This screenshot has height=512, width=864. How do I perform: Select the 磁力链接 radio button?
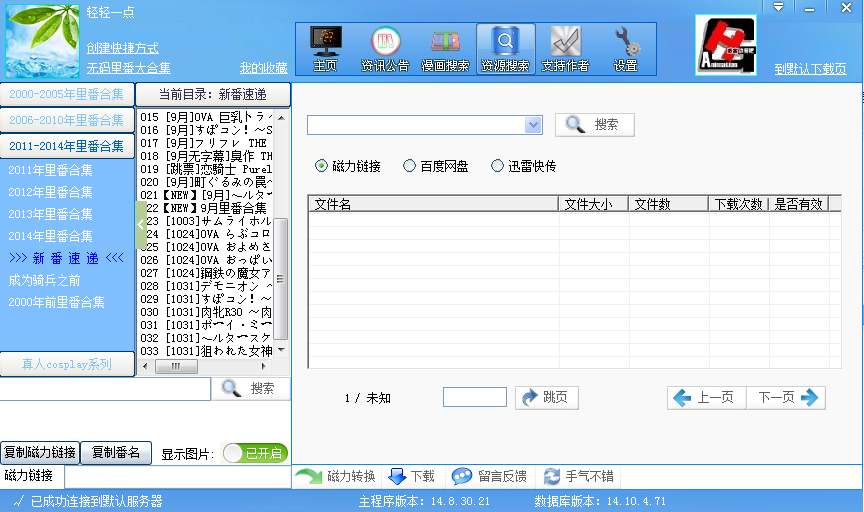tap(321, 166)
